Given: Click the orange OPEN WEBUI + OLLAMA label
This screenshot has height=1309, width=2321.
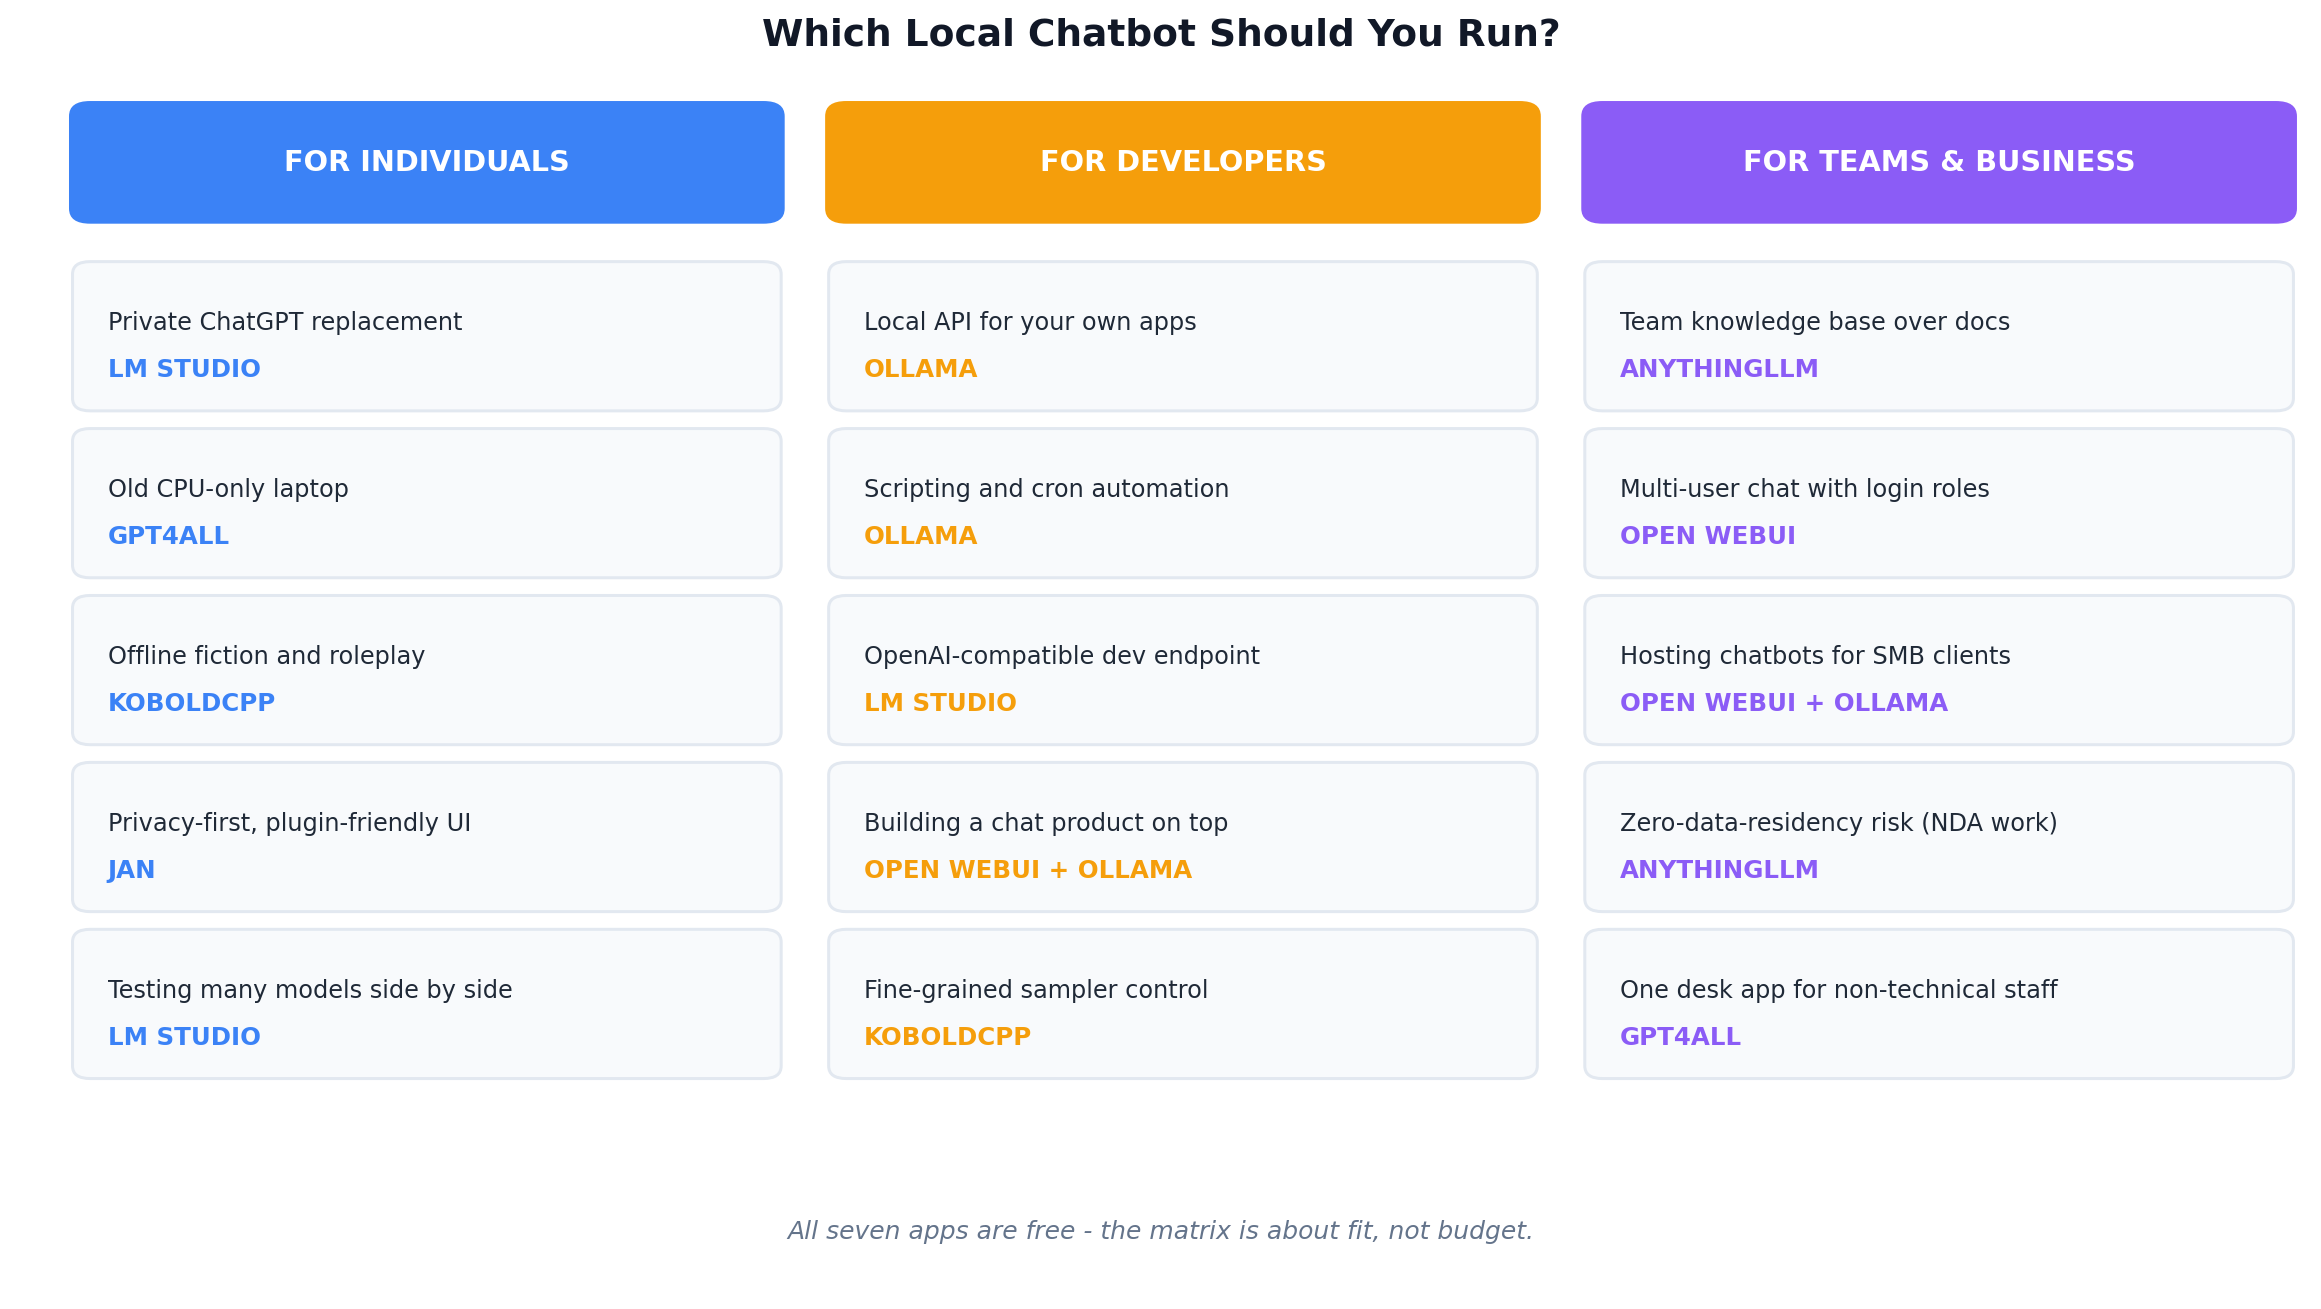Looking at the screenshot, I should coord(1028,870).
